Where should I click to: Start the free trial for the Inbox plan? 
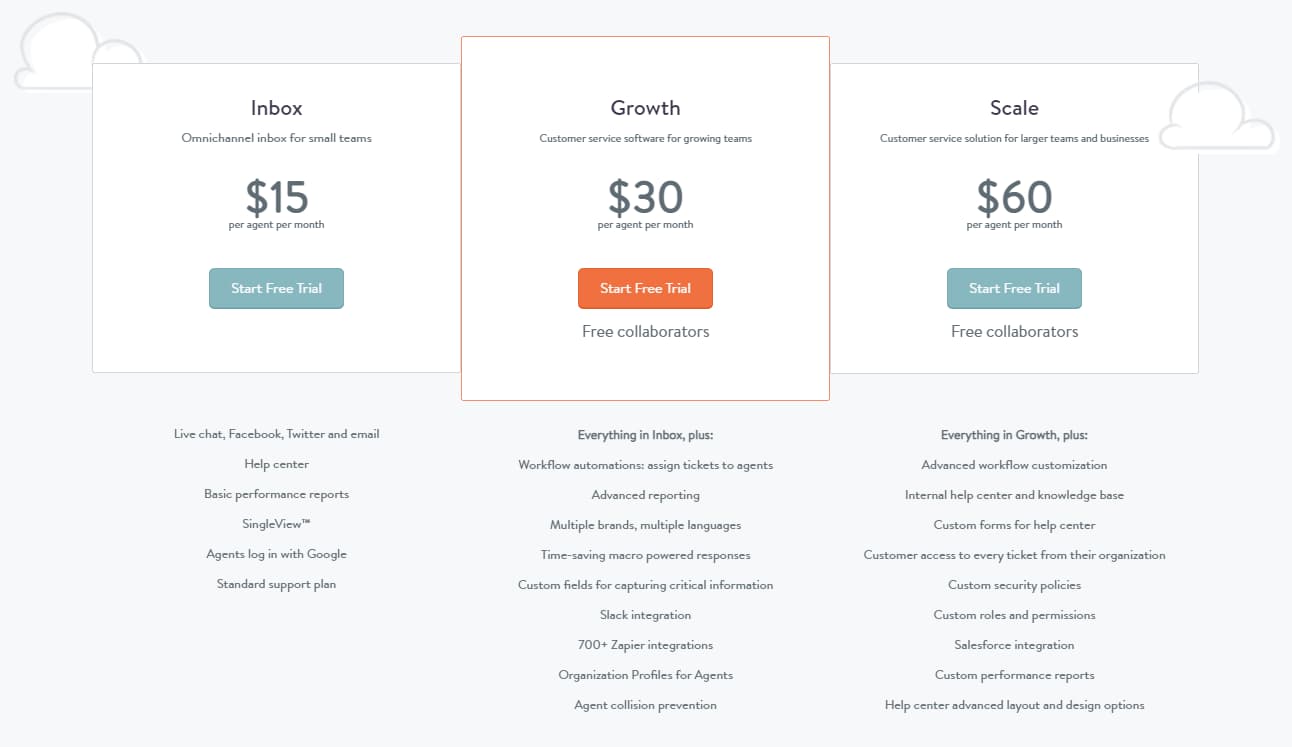(276, 288)
